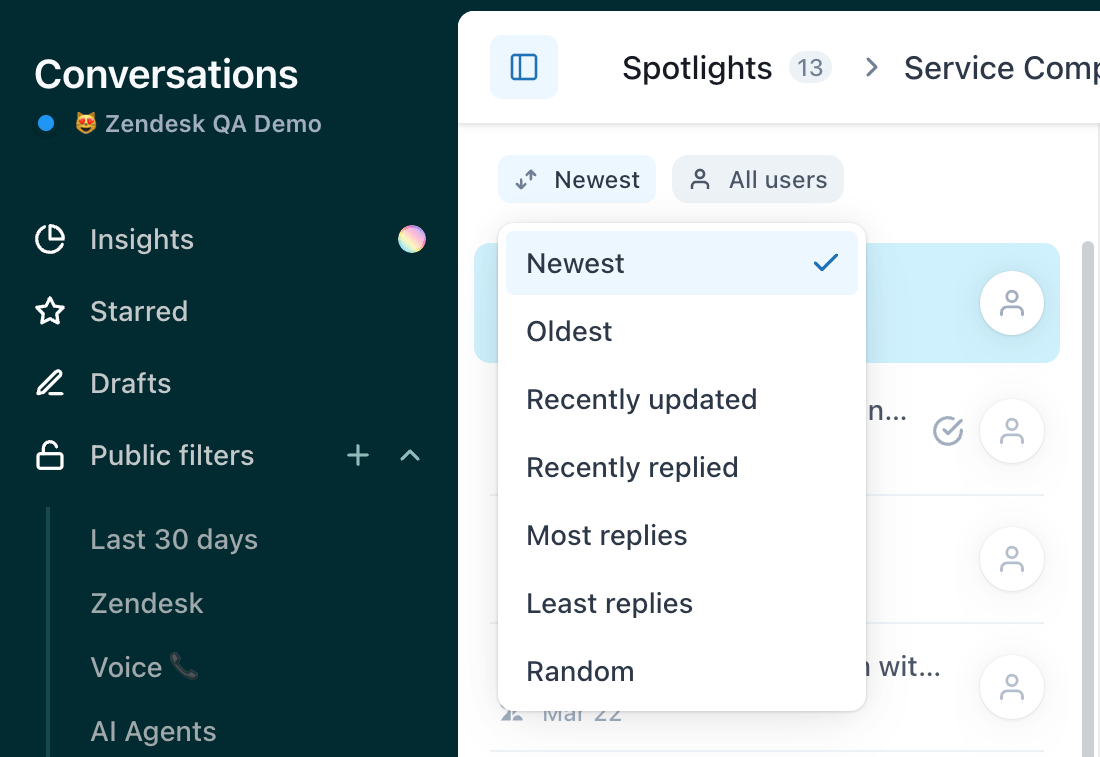The image size is (1100, 757).
Task: Navigate to Spotlights via the breadcrumb
Action: (697, 67)
